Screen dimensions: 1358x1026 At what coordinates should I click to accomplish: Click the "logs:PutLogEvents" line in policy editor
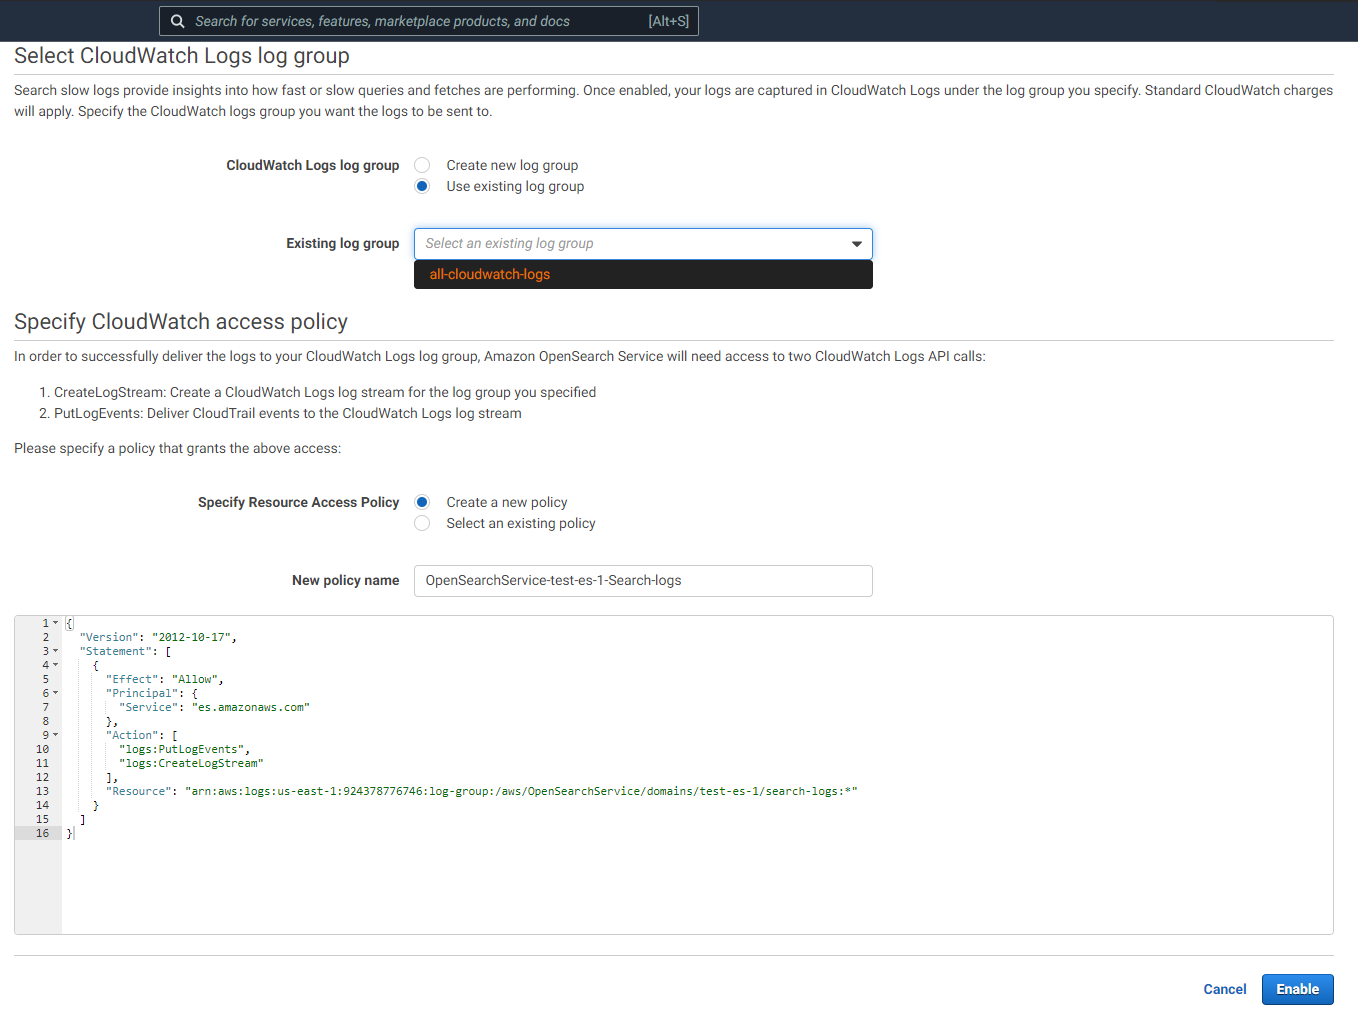pyautogui.click(x=185, y=749)
